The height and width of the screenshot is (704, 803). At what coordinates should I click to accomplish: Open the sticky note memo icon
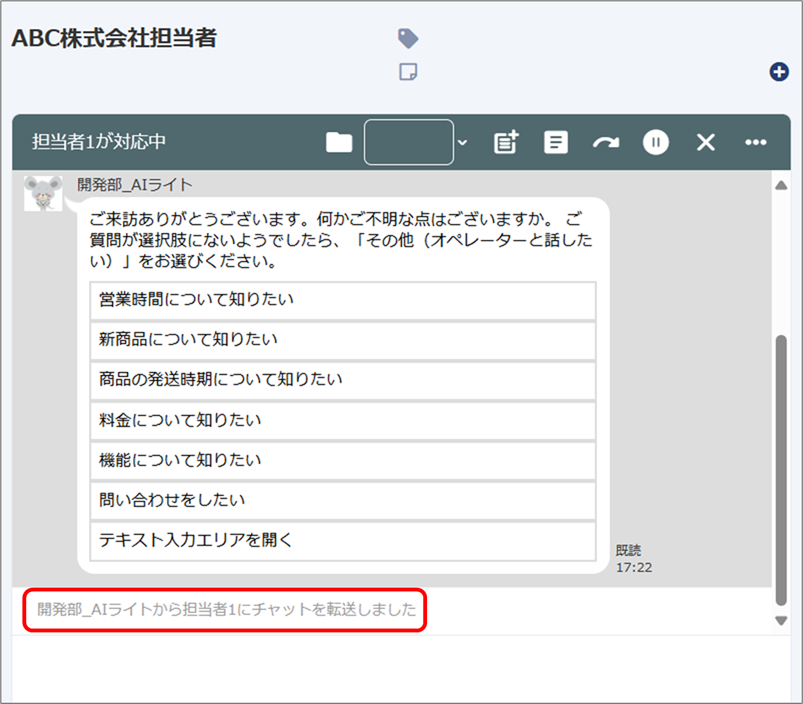coord(408,72)
